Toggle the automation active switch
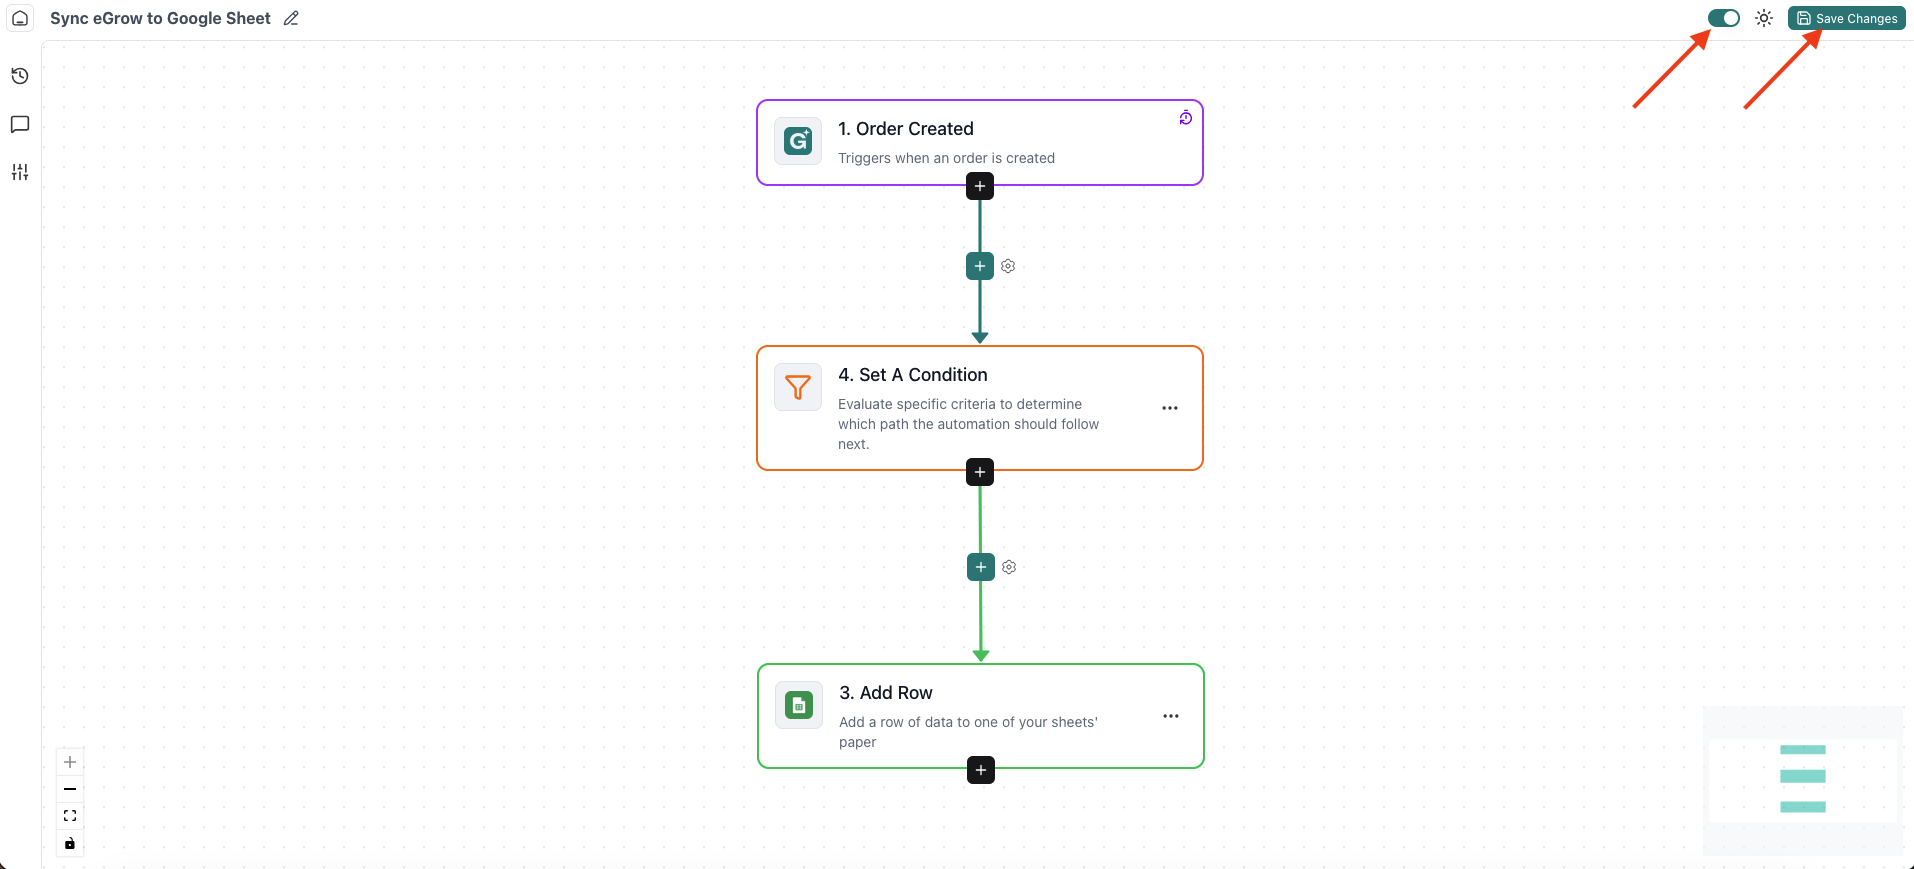1914x869 pixels. (x=1724, y=18)
